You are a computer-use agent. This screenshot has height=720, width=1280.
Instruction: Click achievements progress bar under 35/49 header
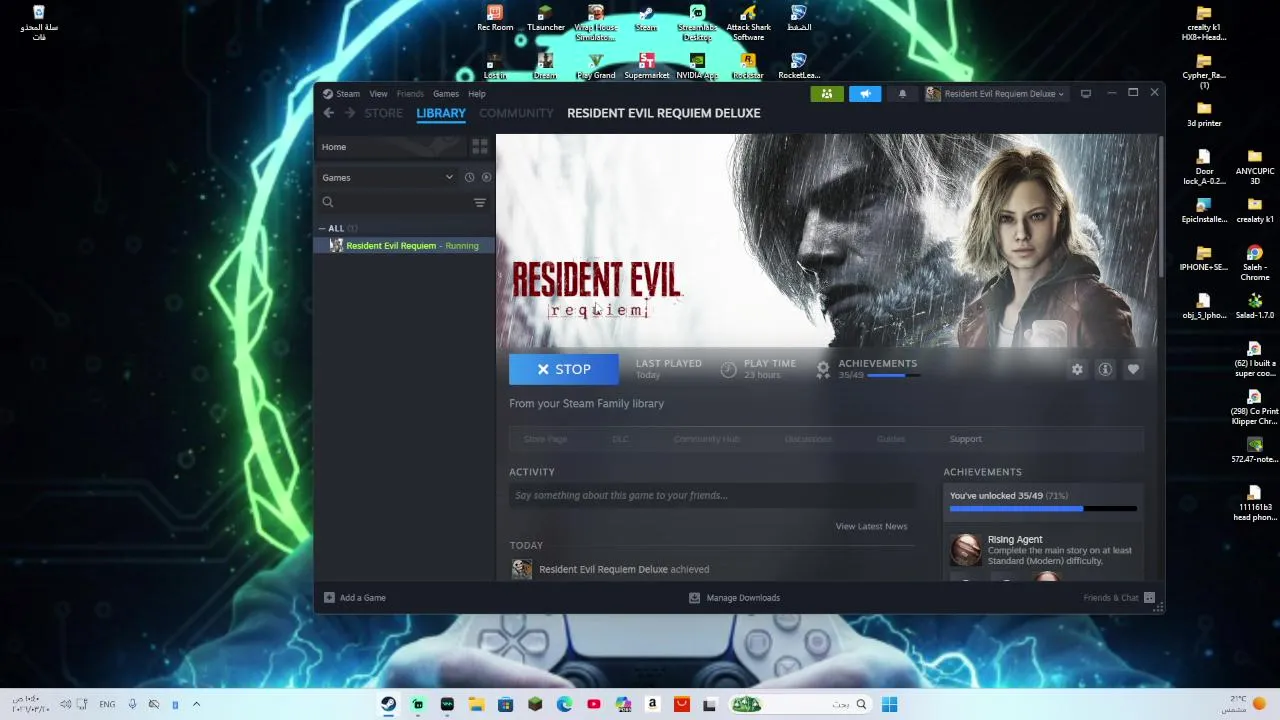pos(892,376)
